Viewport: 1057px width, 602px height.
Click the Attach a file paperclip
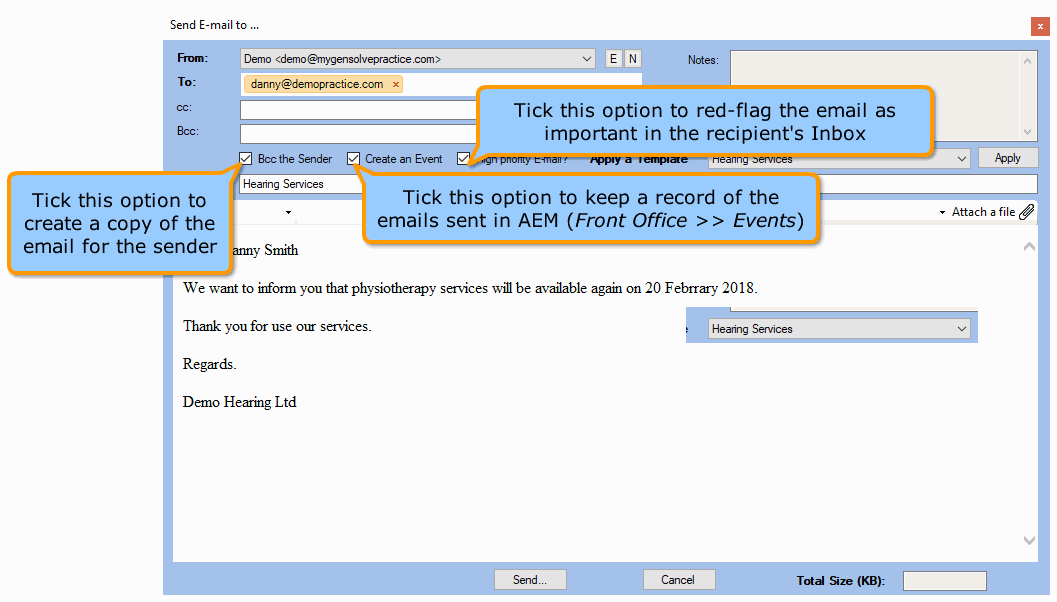pos(1026,212)
